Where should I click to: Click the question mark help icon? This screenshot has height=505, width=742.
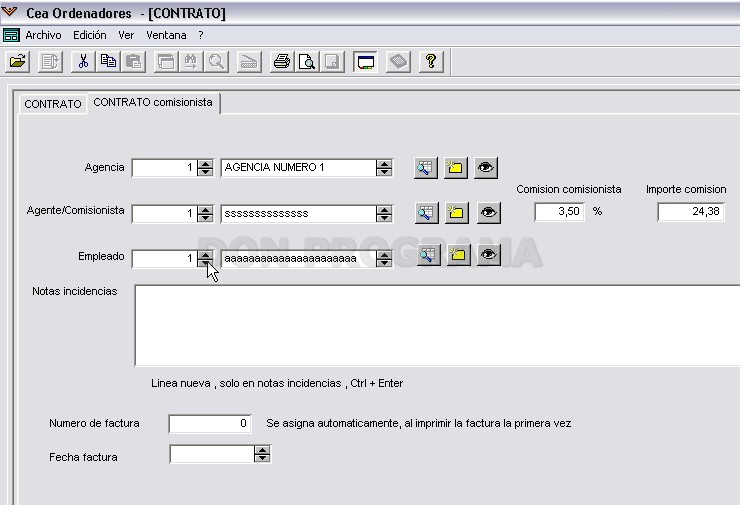[431, 62]
